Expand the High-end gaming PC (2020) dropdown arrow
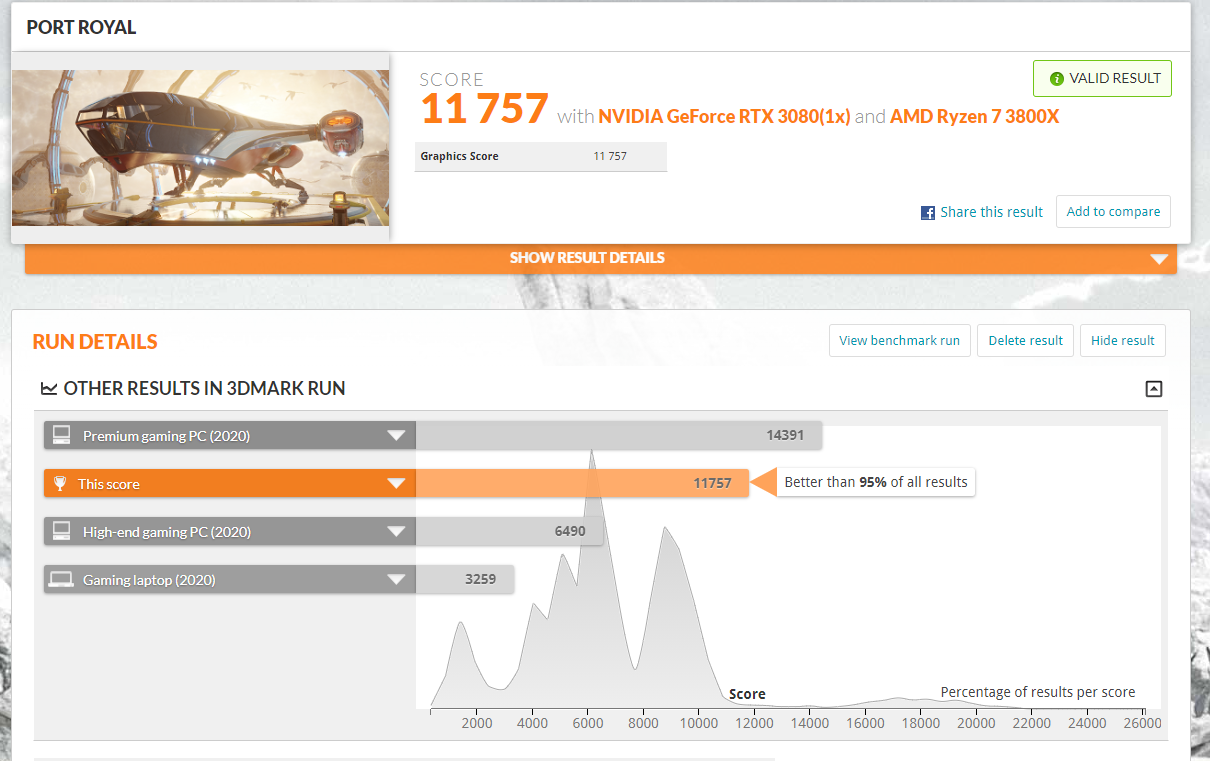 [396, 531]
